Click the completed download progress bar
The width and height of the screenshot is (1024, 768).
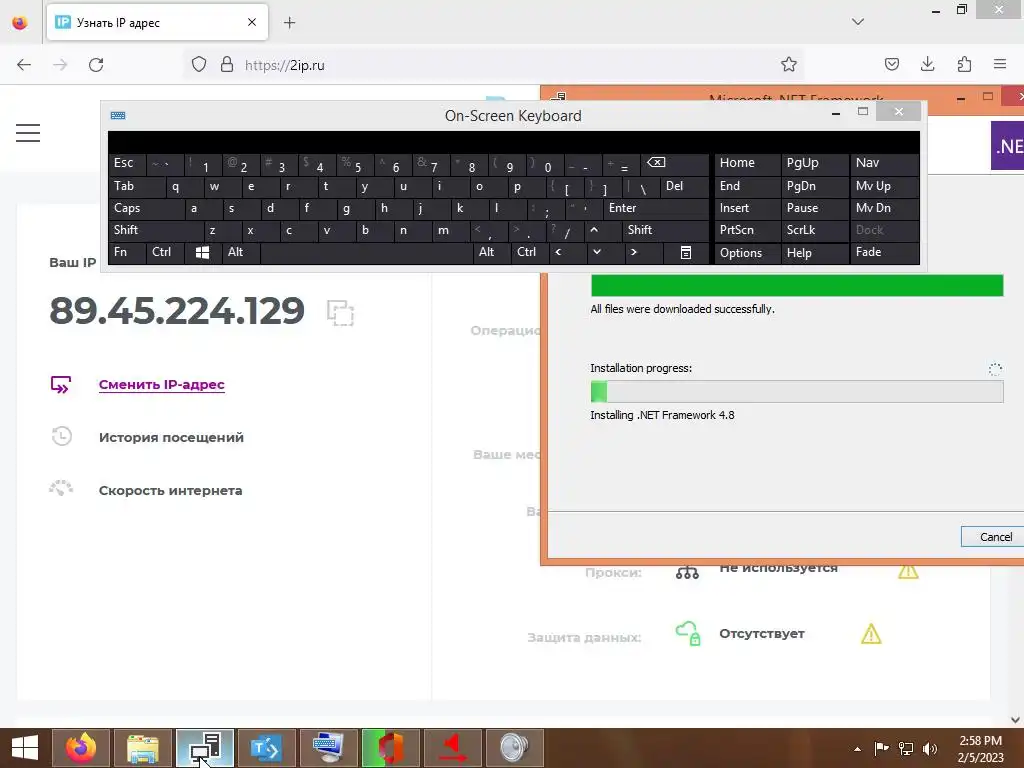point(797,285)
